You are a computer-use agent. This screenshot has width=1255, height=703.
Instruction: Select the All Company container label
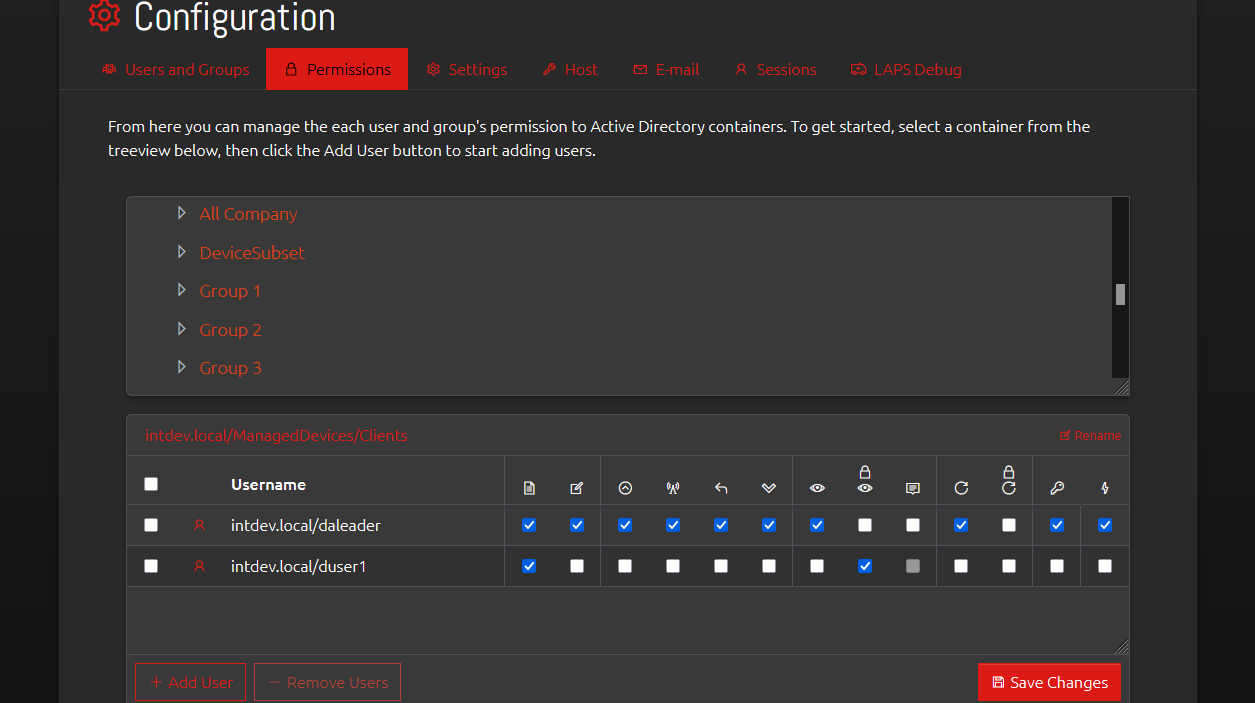pyautogui.click(x=248, y=214)
